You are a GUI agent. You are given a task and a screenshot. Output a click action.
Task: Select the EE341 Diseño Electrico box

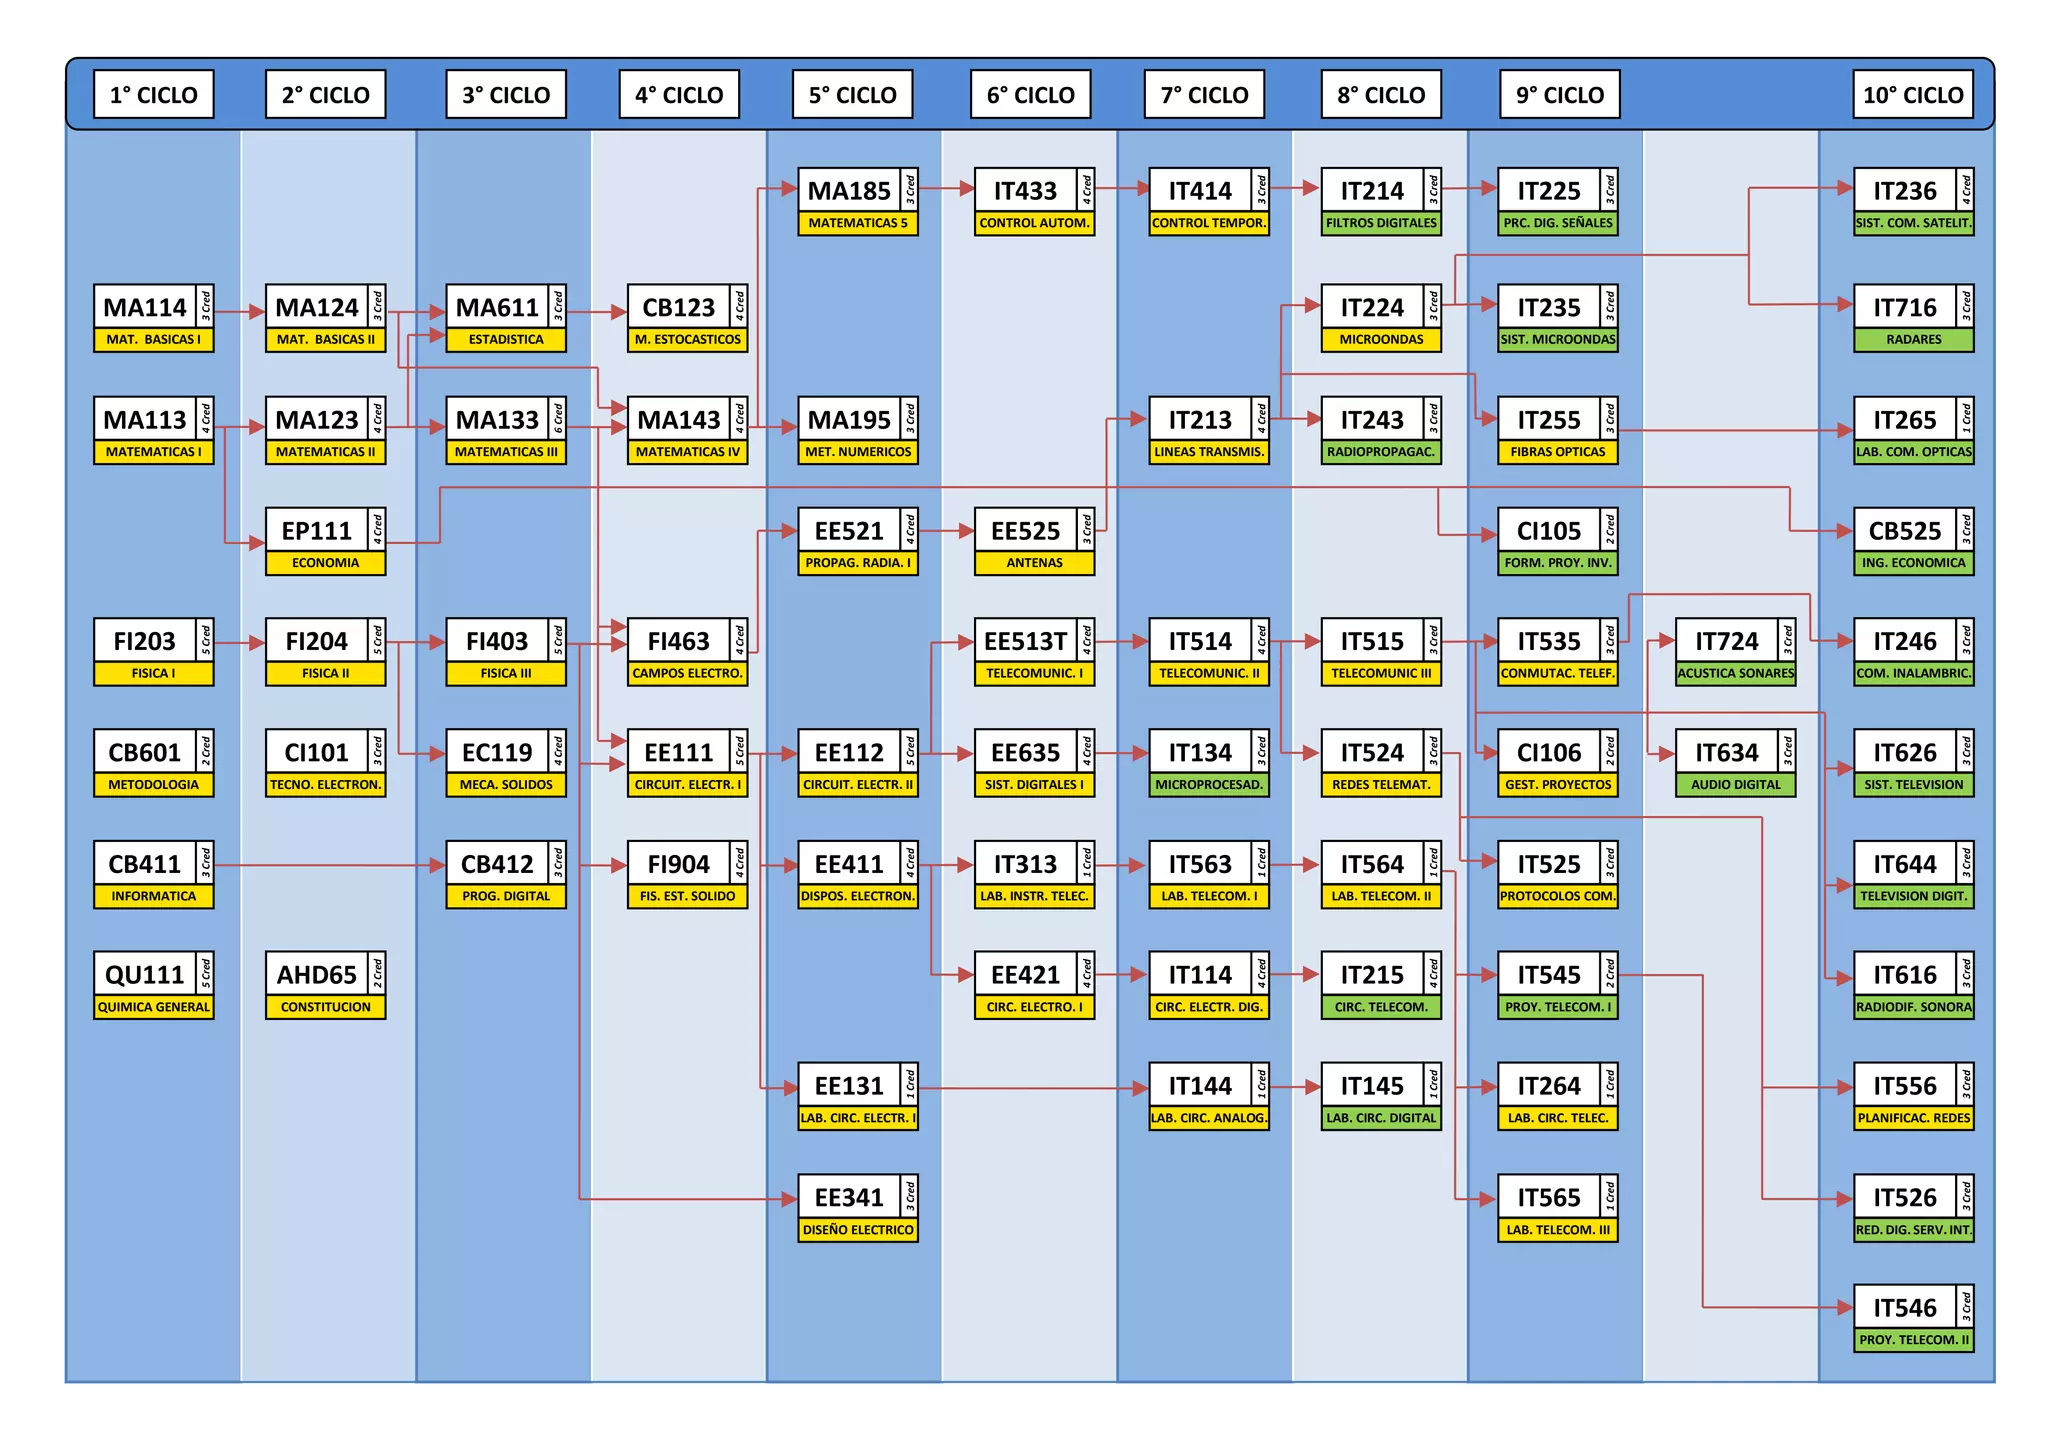click(x=857, y=1208)
